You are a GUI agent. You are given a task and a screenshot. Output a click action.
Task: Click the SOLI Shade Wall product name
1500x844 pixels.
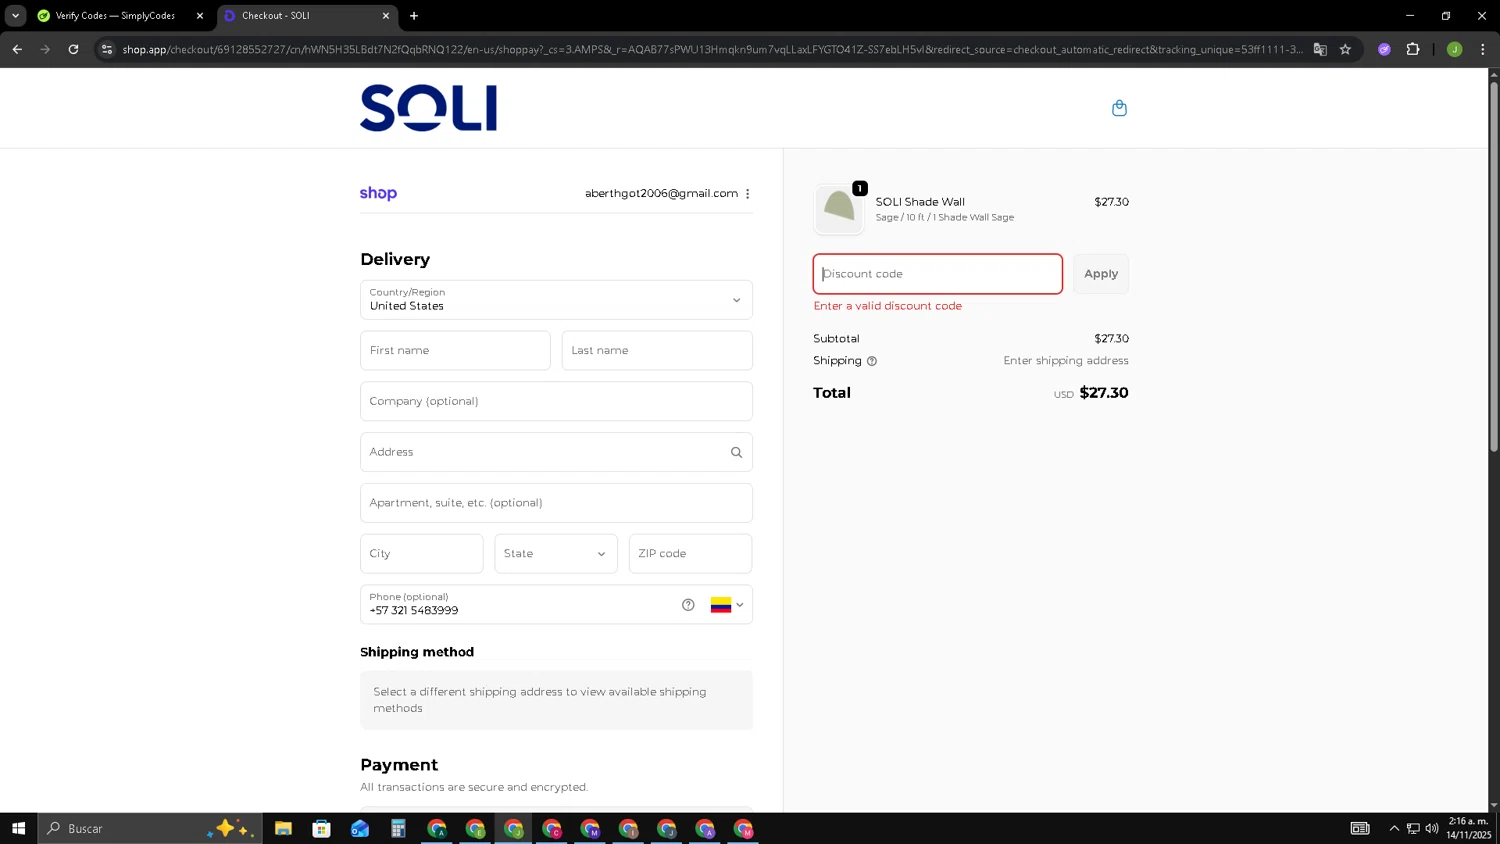click(x=920, y=202)
